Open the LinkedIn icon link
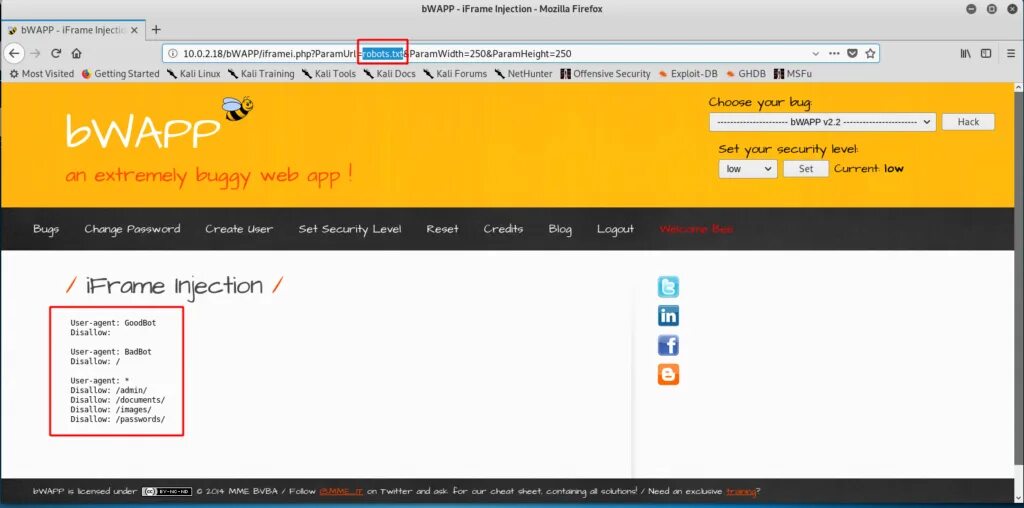The image size is (1024, 508). tap(668, 316)
